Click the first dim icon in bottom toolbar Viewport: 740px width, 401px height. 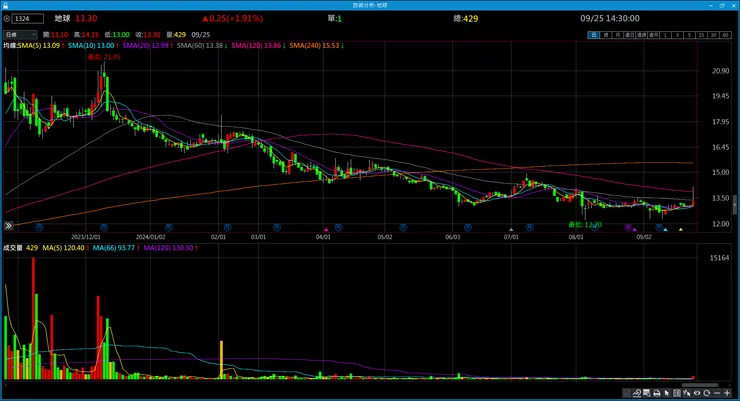tap(627, 393)
